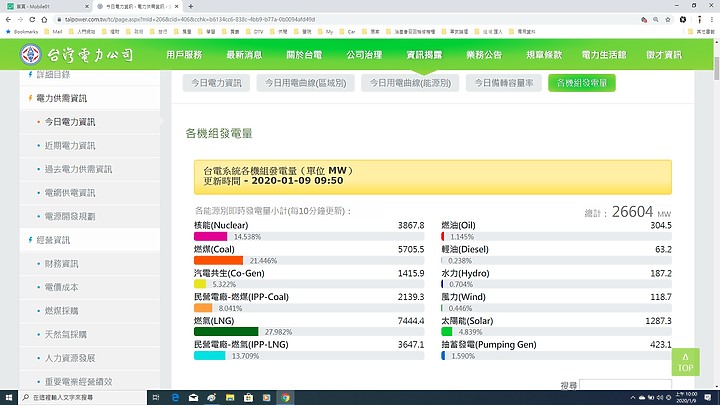Switch to the Mobile01 tab
Screen dimensions: 720x405
click(x=46, y=6)
